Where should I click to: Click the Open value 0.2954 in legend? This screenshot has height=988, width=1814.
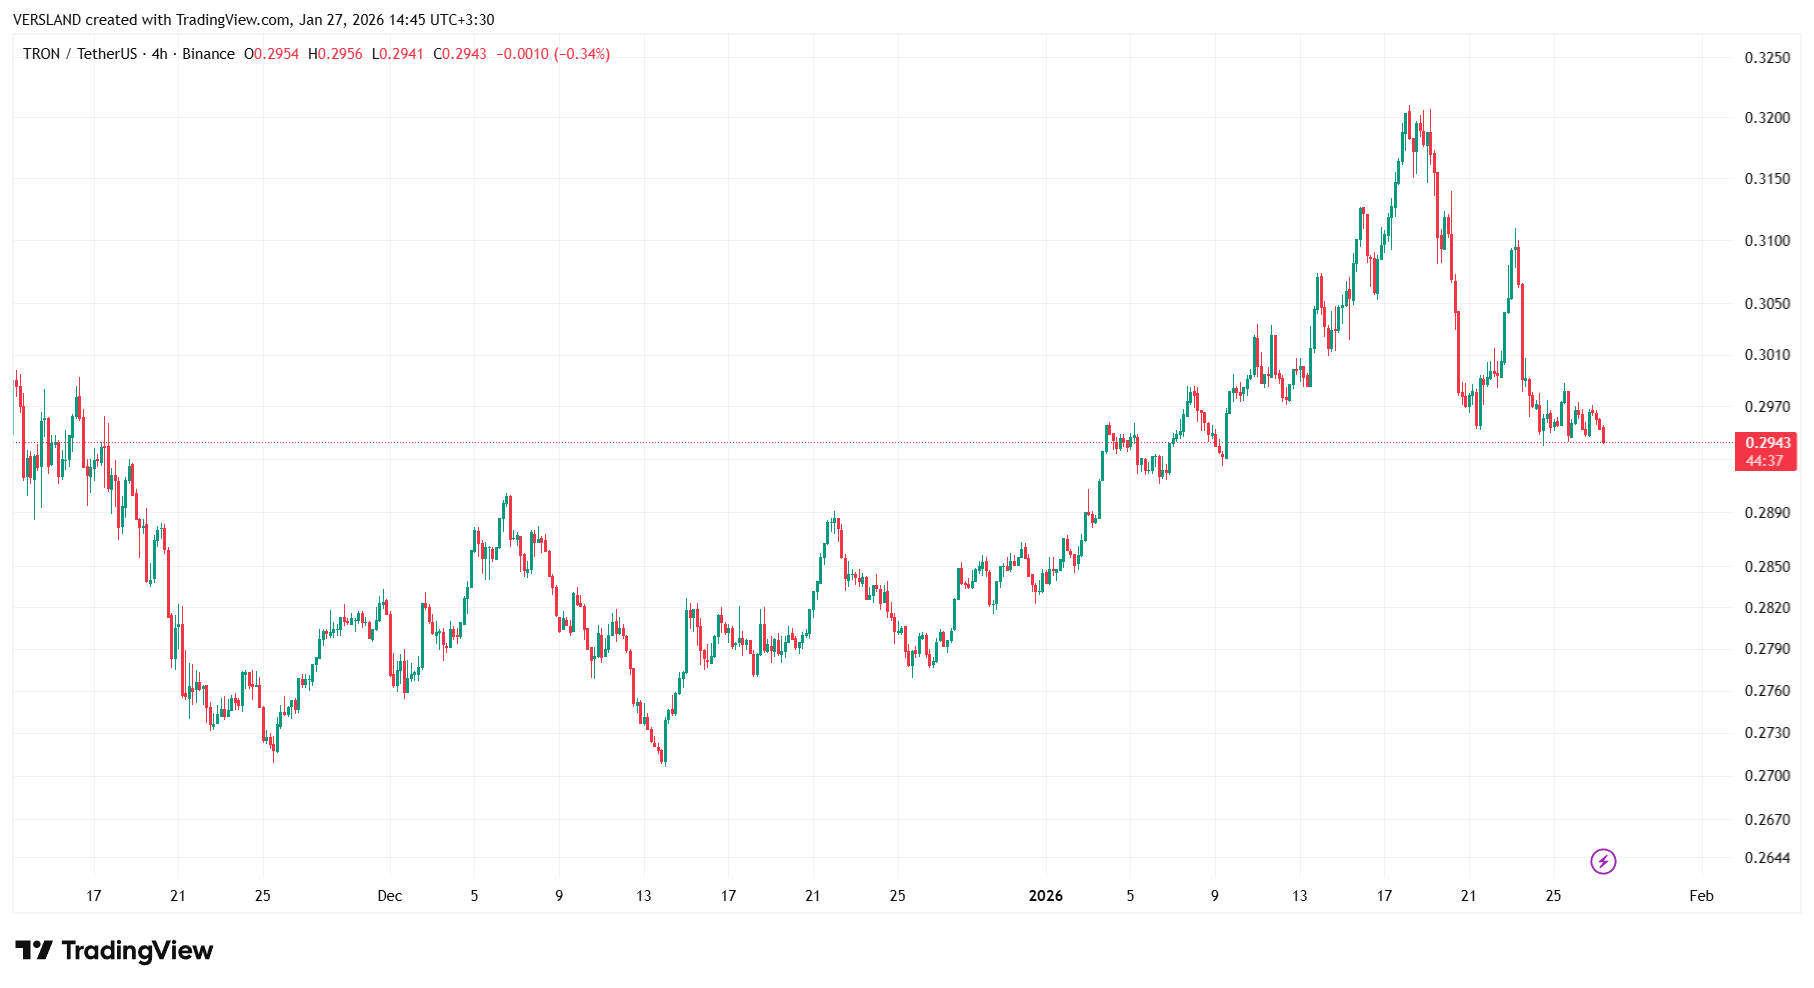[276, 54]
